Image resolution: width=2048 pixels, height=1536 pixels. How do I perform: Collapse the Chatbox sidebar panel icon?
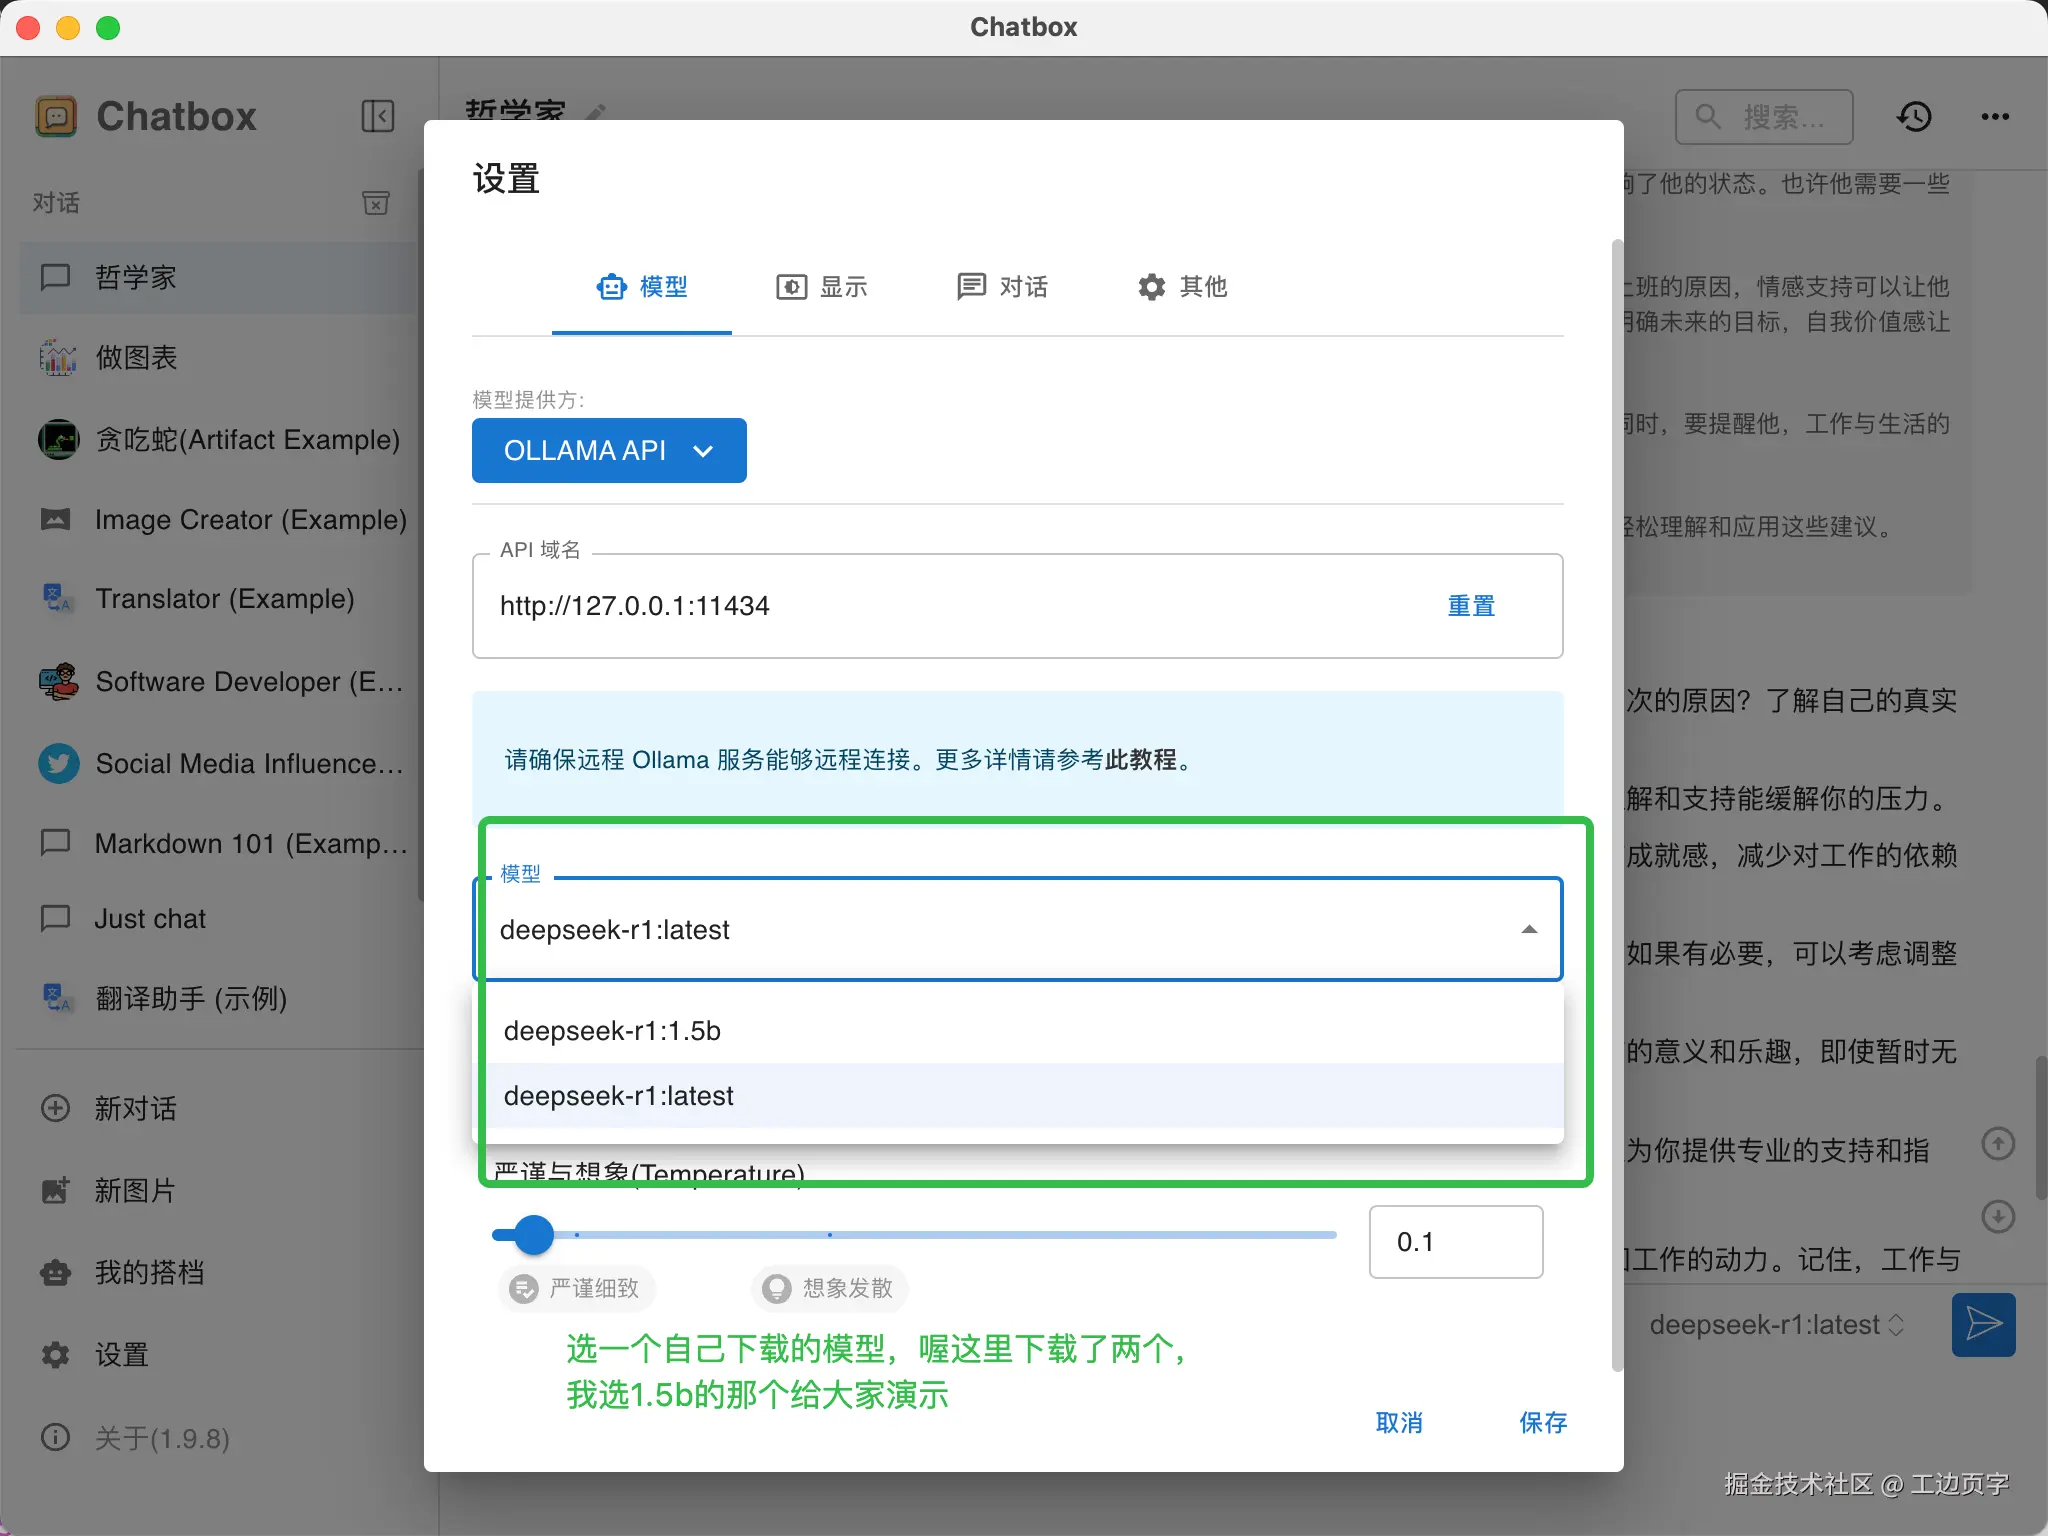[378, 116]
